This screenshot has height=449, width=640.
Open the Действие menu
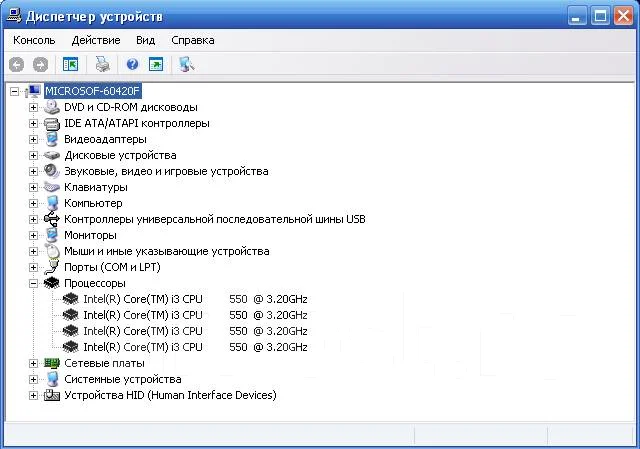(96, 40)
